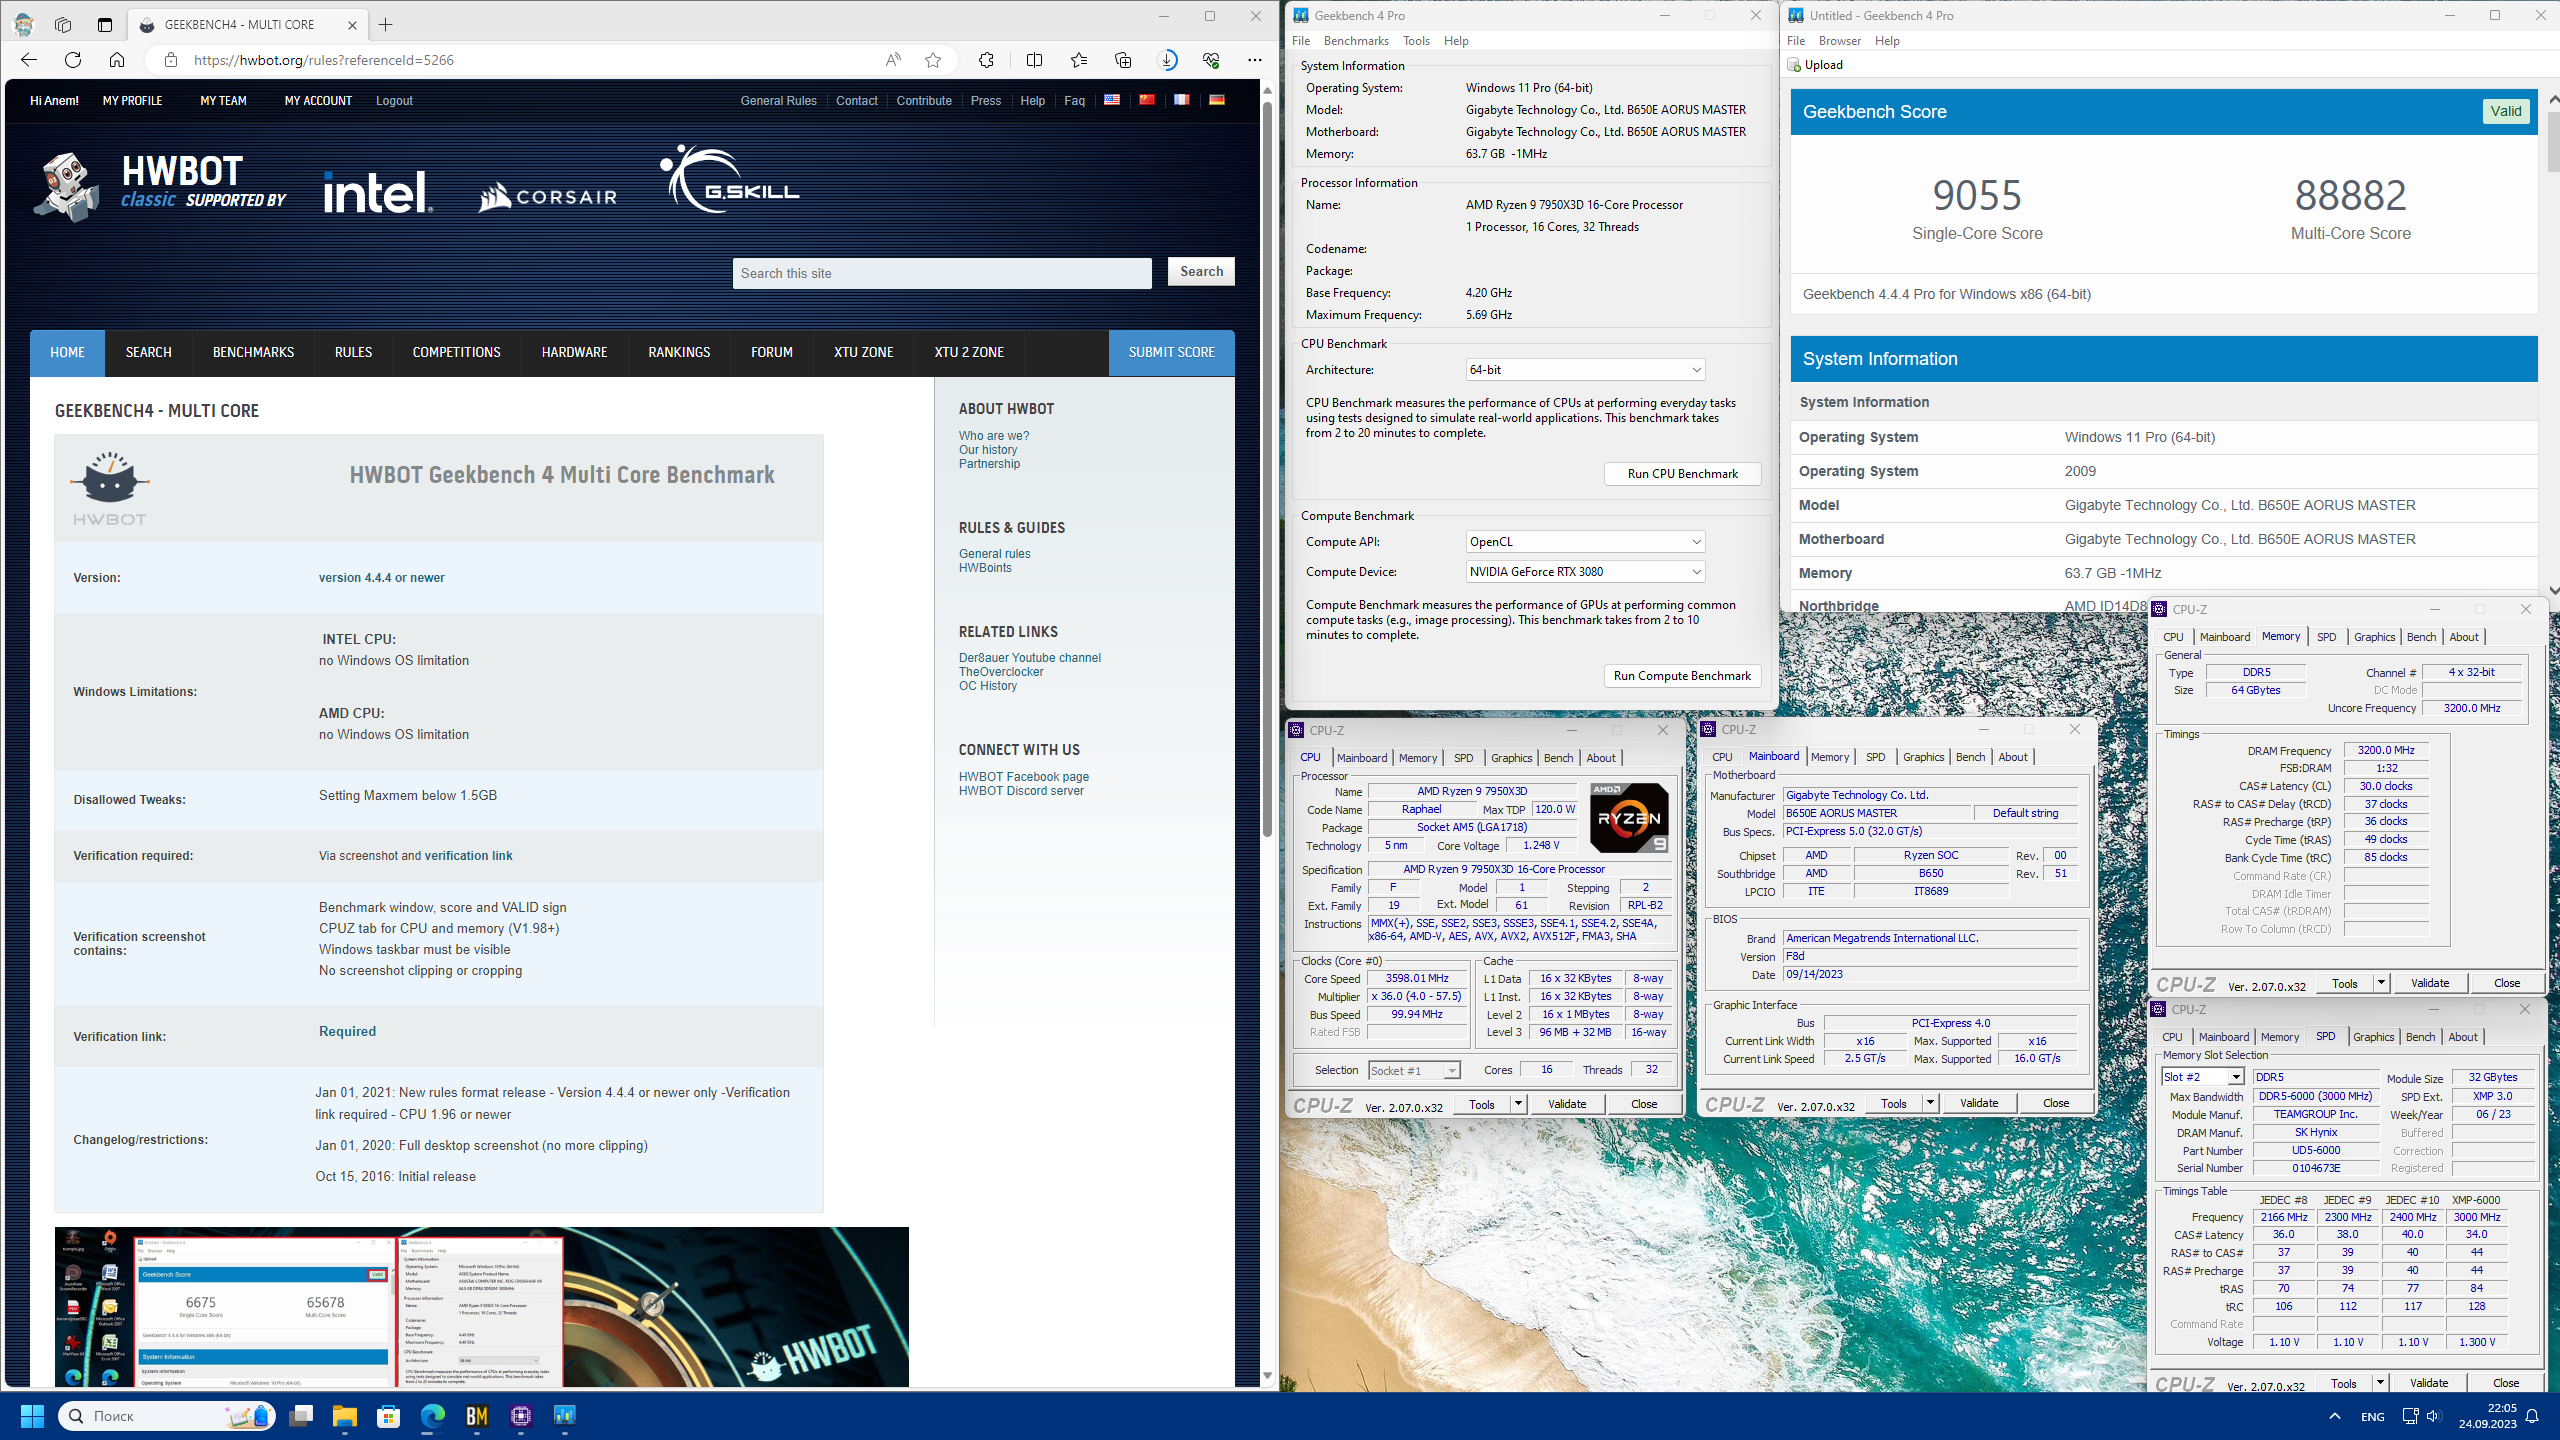Open Edge tab actions menu
Viewport: 2560px width, 1440px height.
105,24
